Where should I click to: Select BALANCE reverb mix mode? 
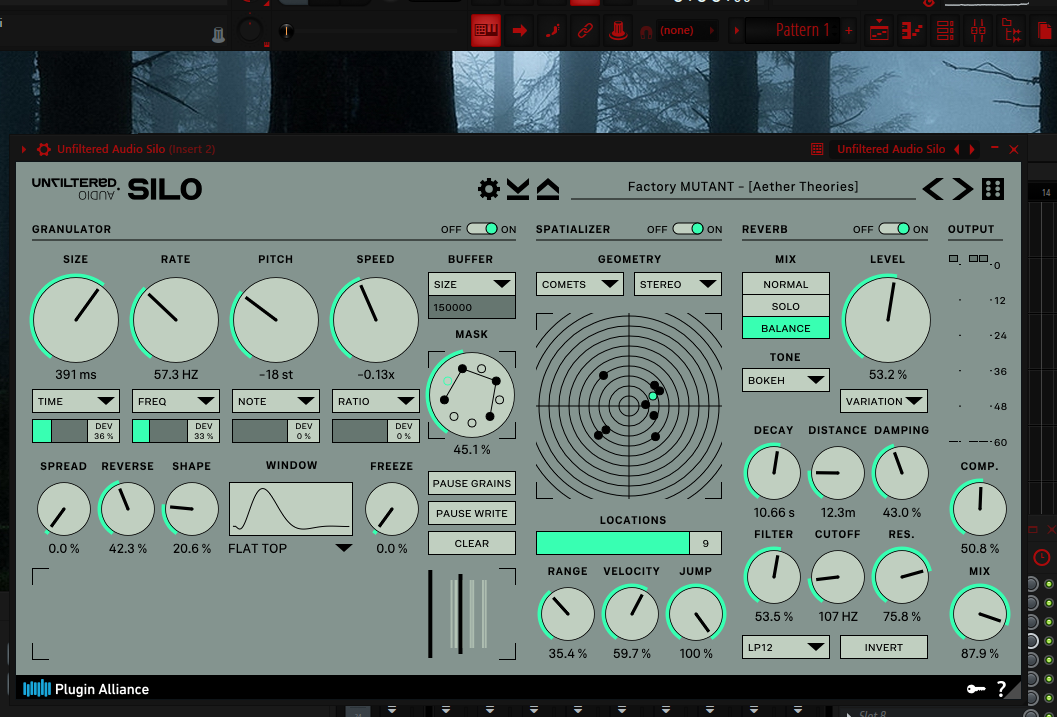point(786,328)
